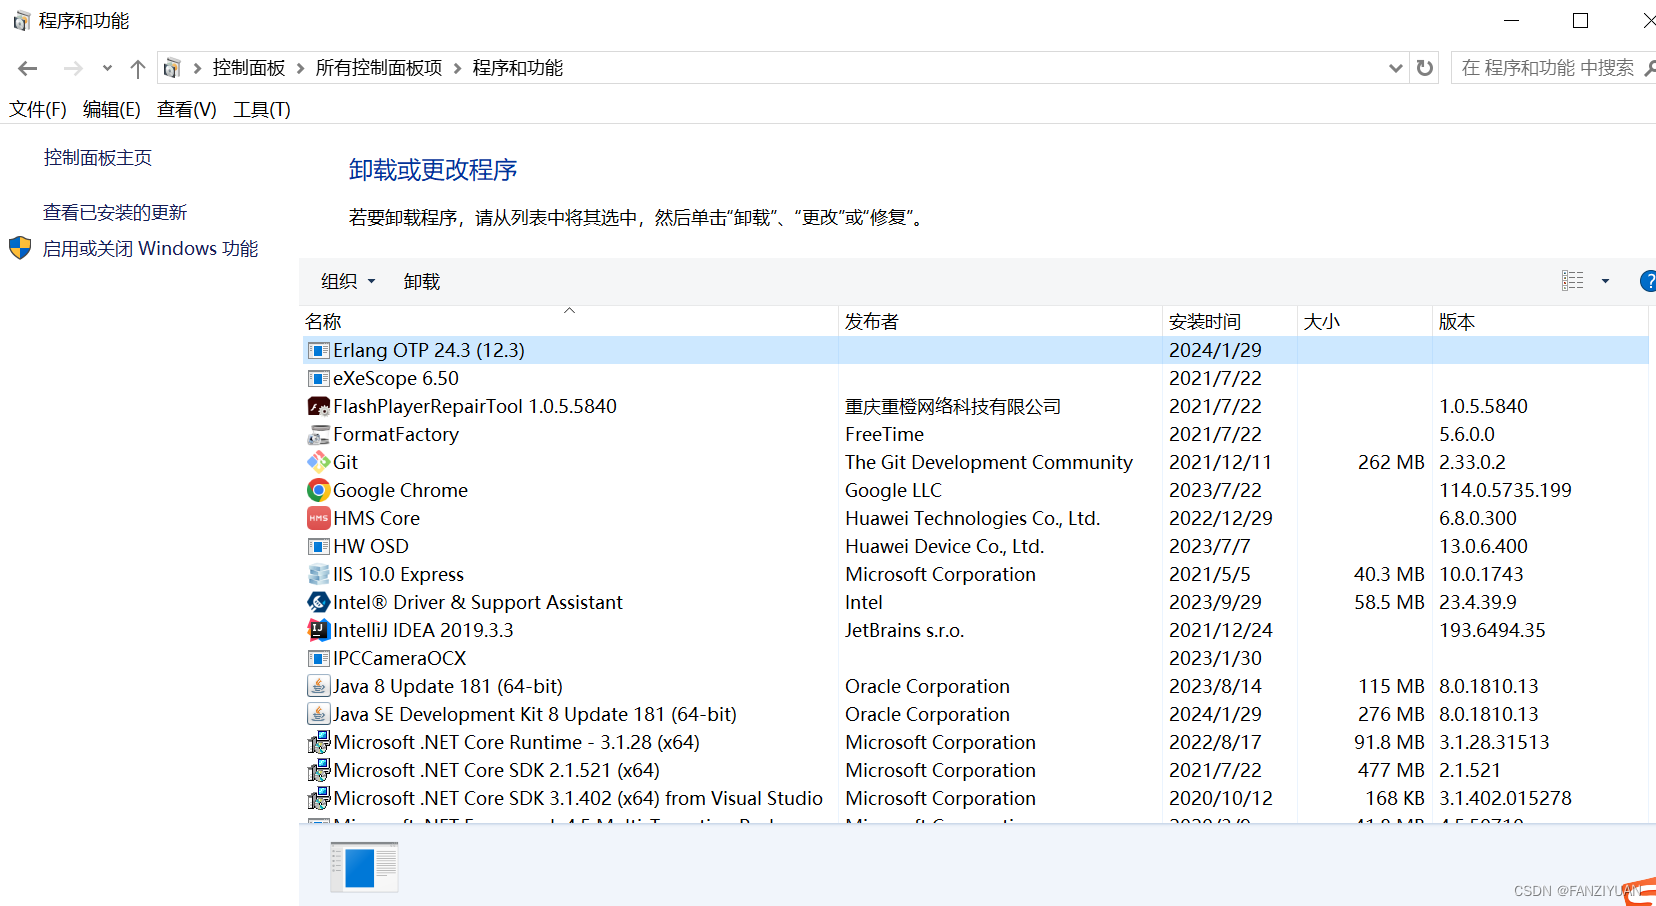
Task: Open help with the blue question mark
Action: pyautogui.click(x=1648, y=281)
